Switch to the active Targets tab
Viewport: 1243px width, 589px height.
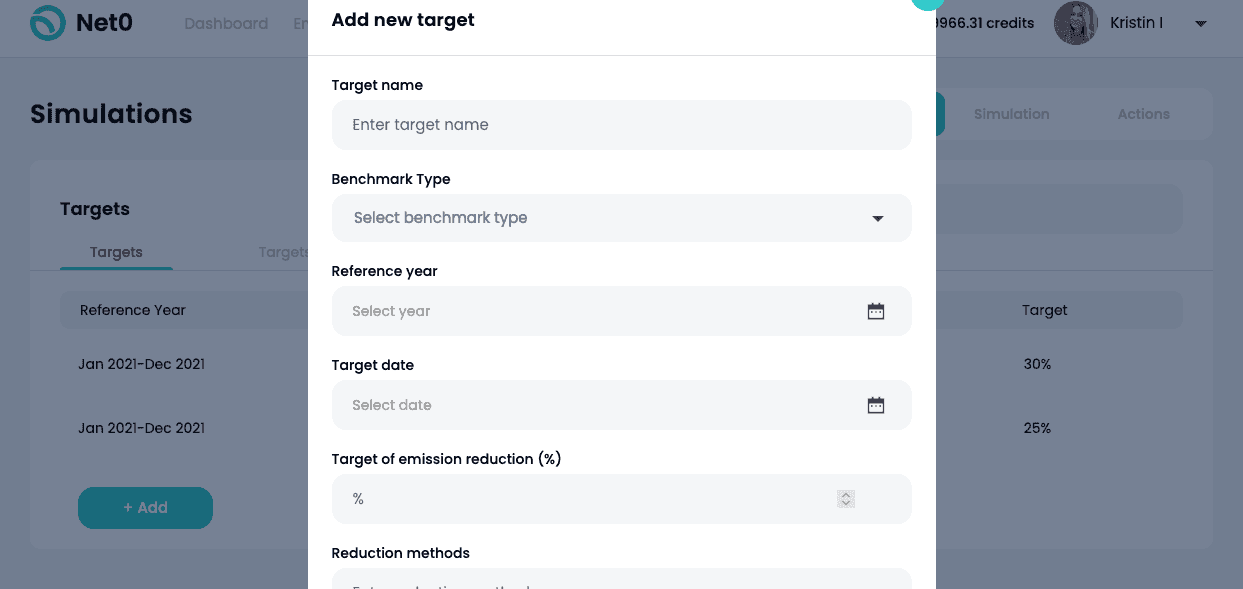pos(115,252)
